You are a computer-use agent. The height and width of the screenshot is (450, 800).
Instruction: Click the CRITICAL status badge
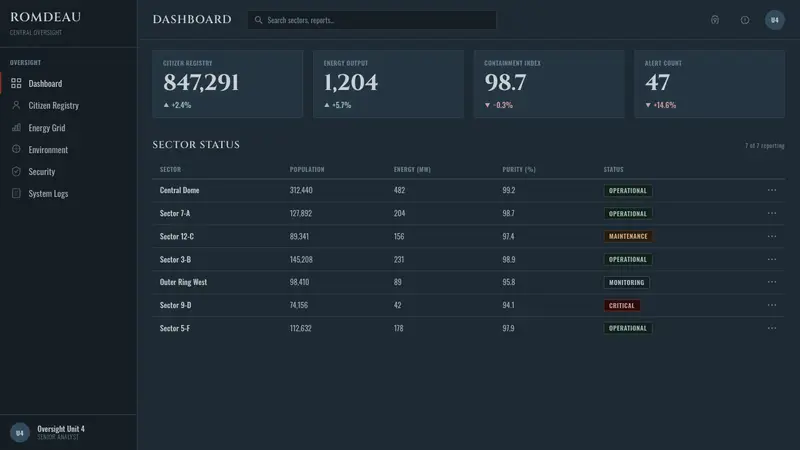(x=621, y=306)
